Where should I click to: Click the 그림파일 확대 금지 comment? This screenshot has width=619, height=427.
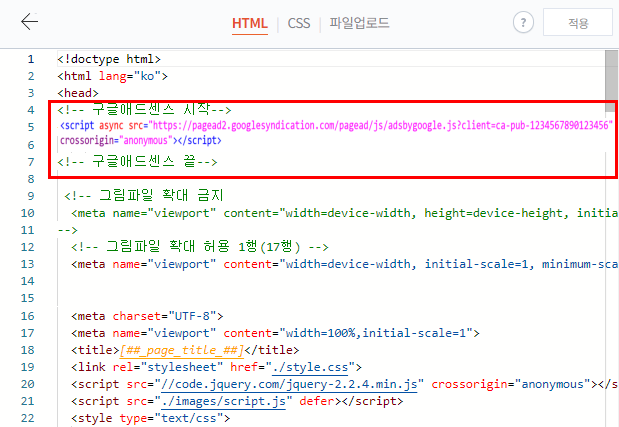point(144,195)
